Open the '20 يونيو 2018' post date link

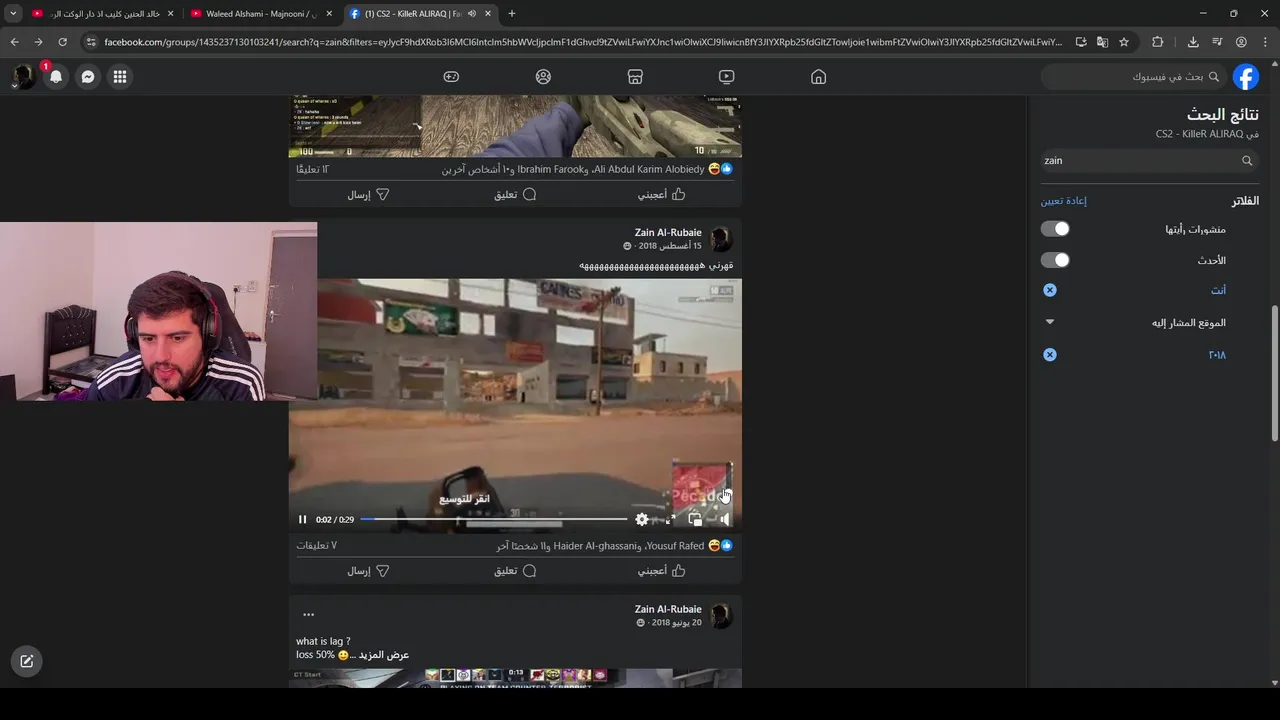(676, 623)
